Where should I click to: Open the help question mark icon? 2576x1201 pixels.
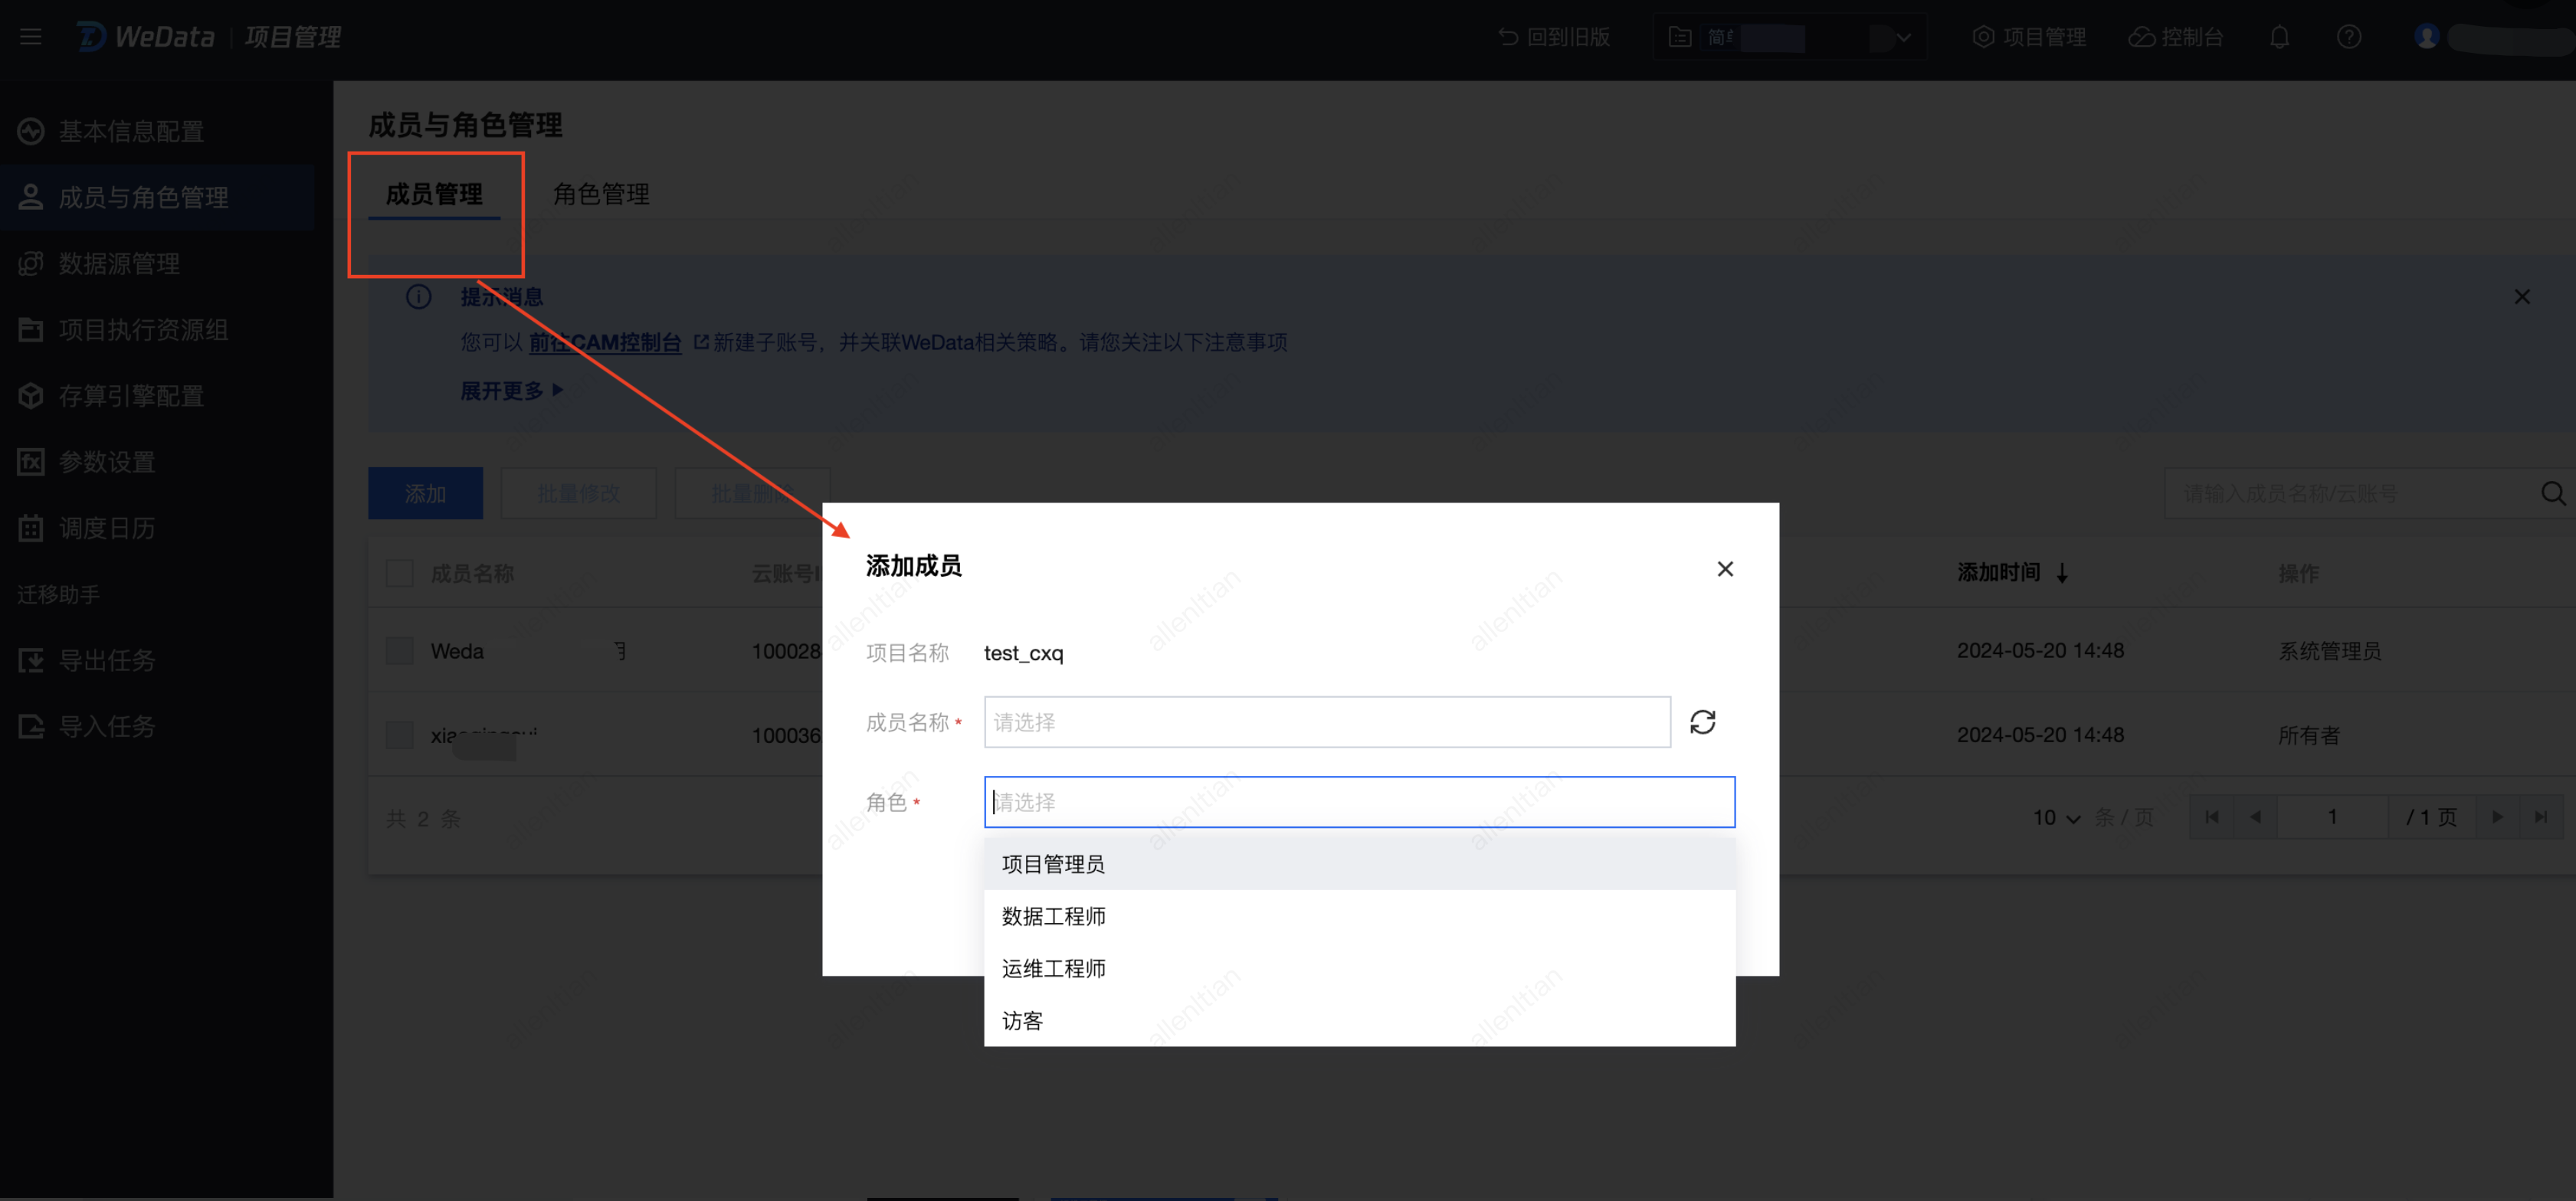pos(2349,38)
